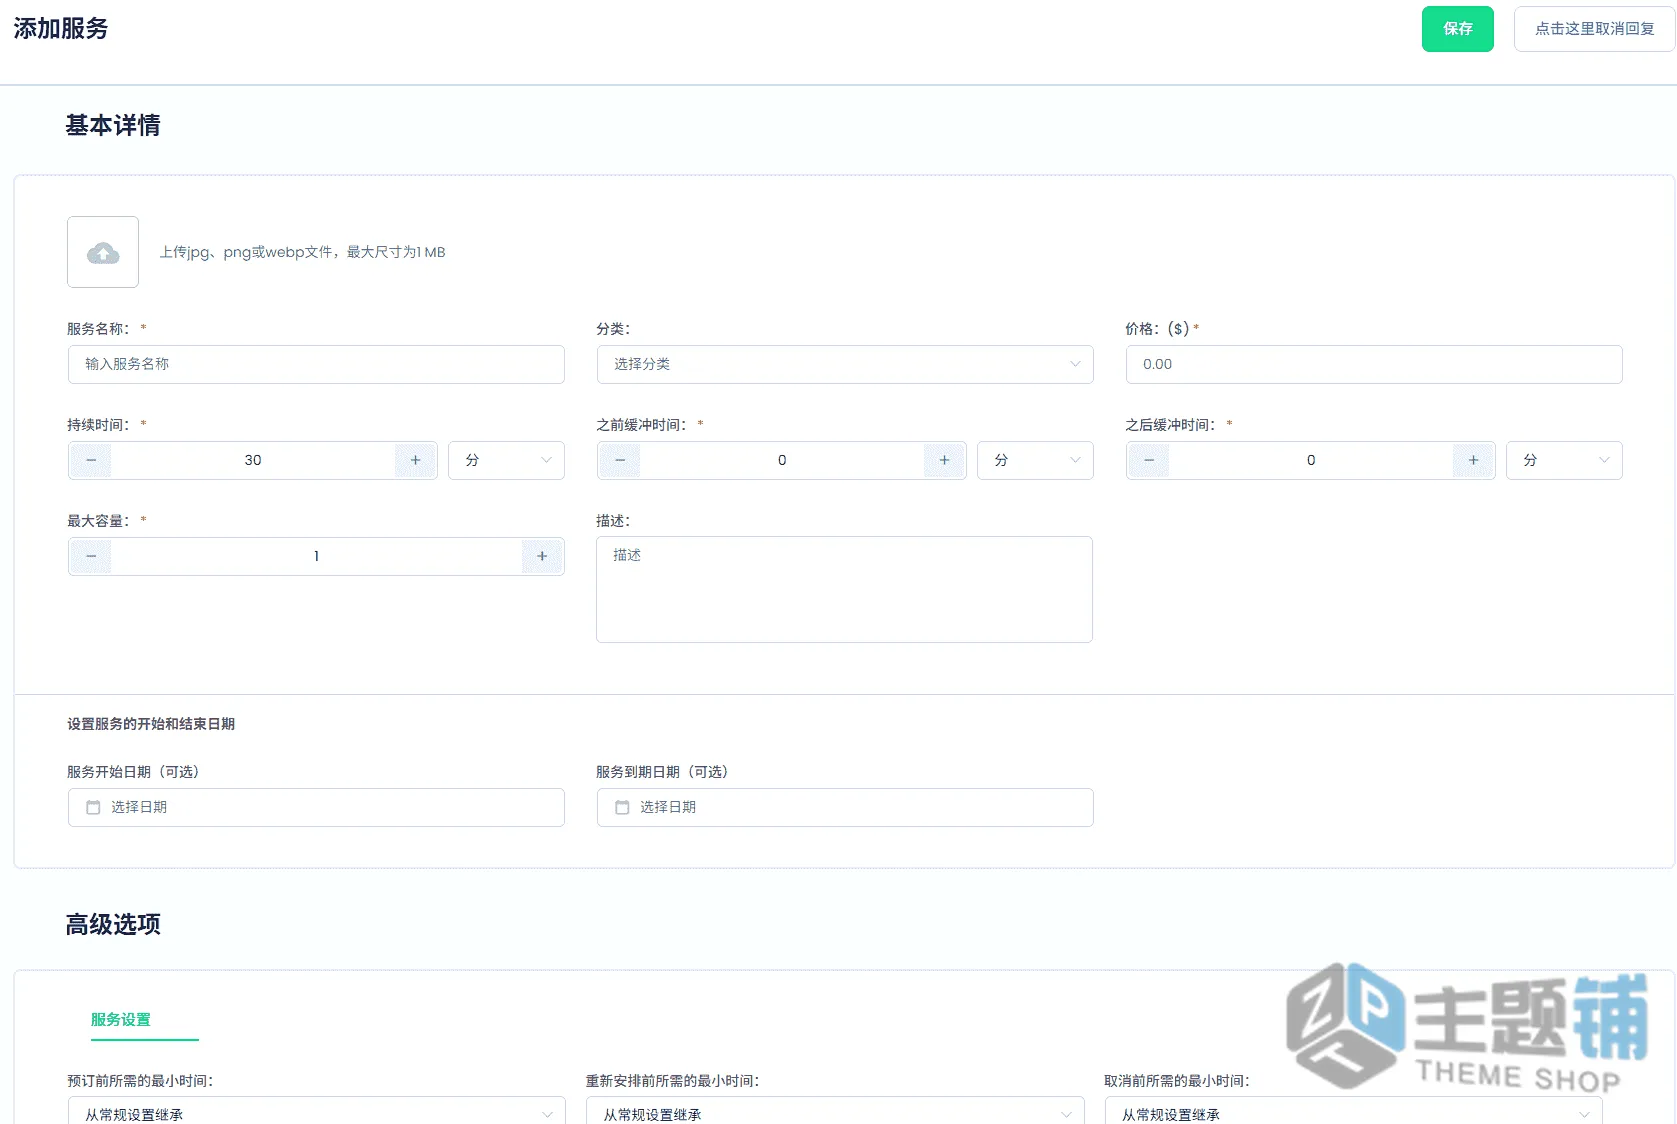Click the calendar icon in 服务开始日期 field
Image resolution: width=1677 pixels, height=1124 pixels.
click(x=93, y=807)
